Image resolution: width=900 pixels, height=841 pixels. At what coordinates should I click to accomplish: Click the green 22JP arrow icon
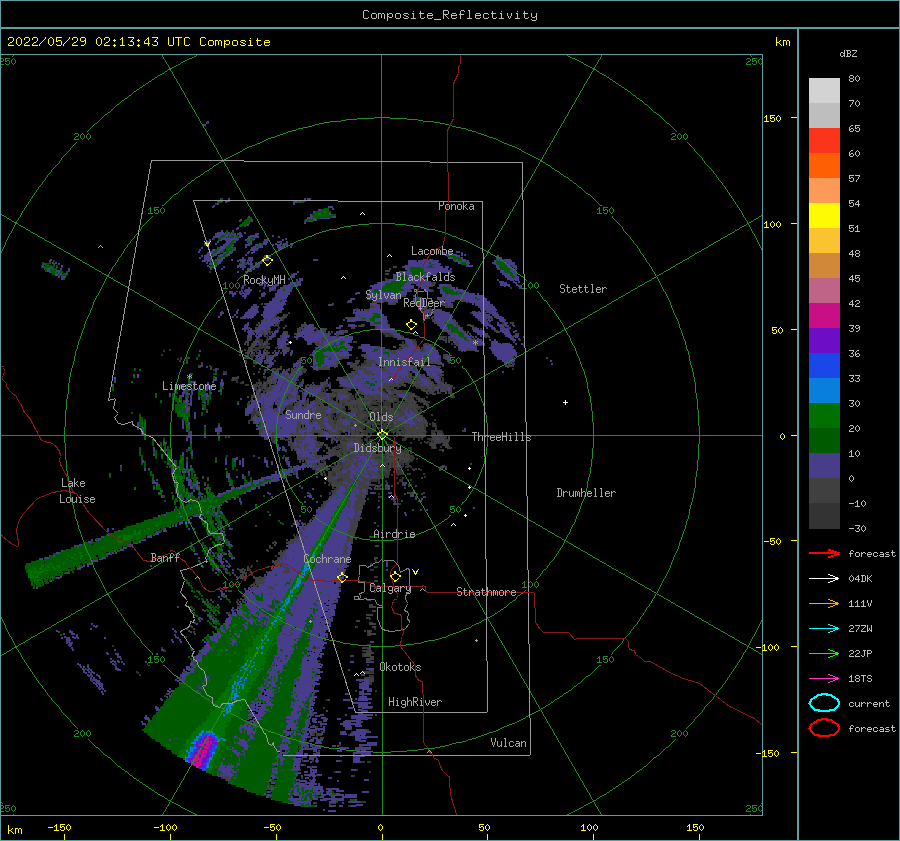[824, 653]
